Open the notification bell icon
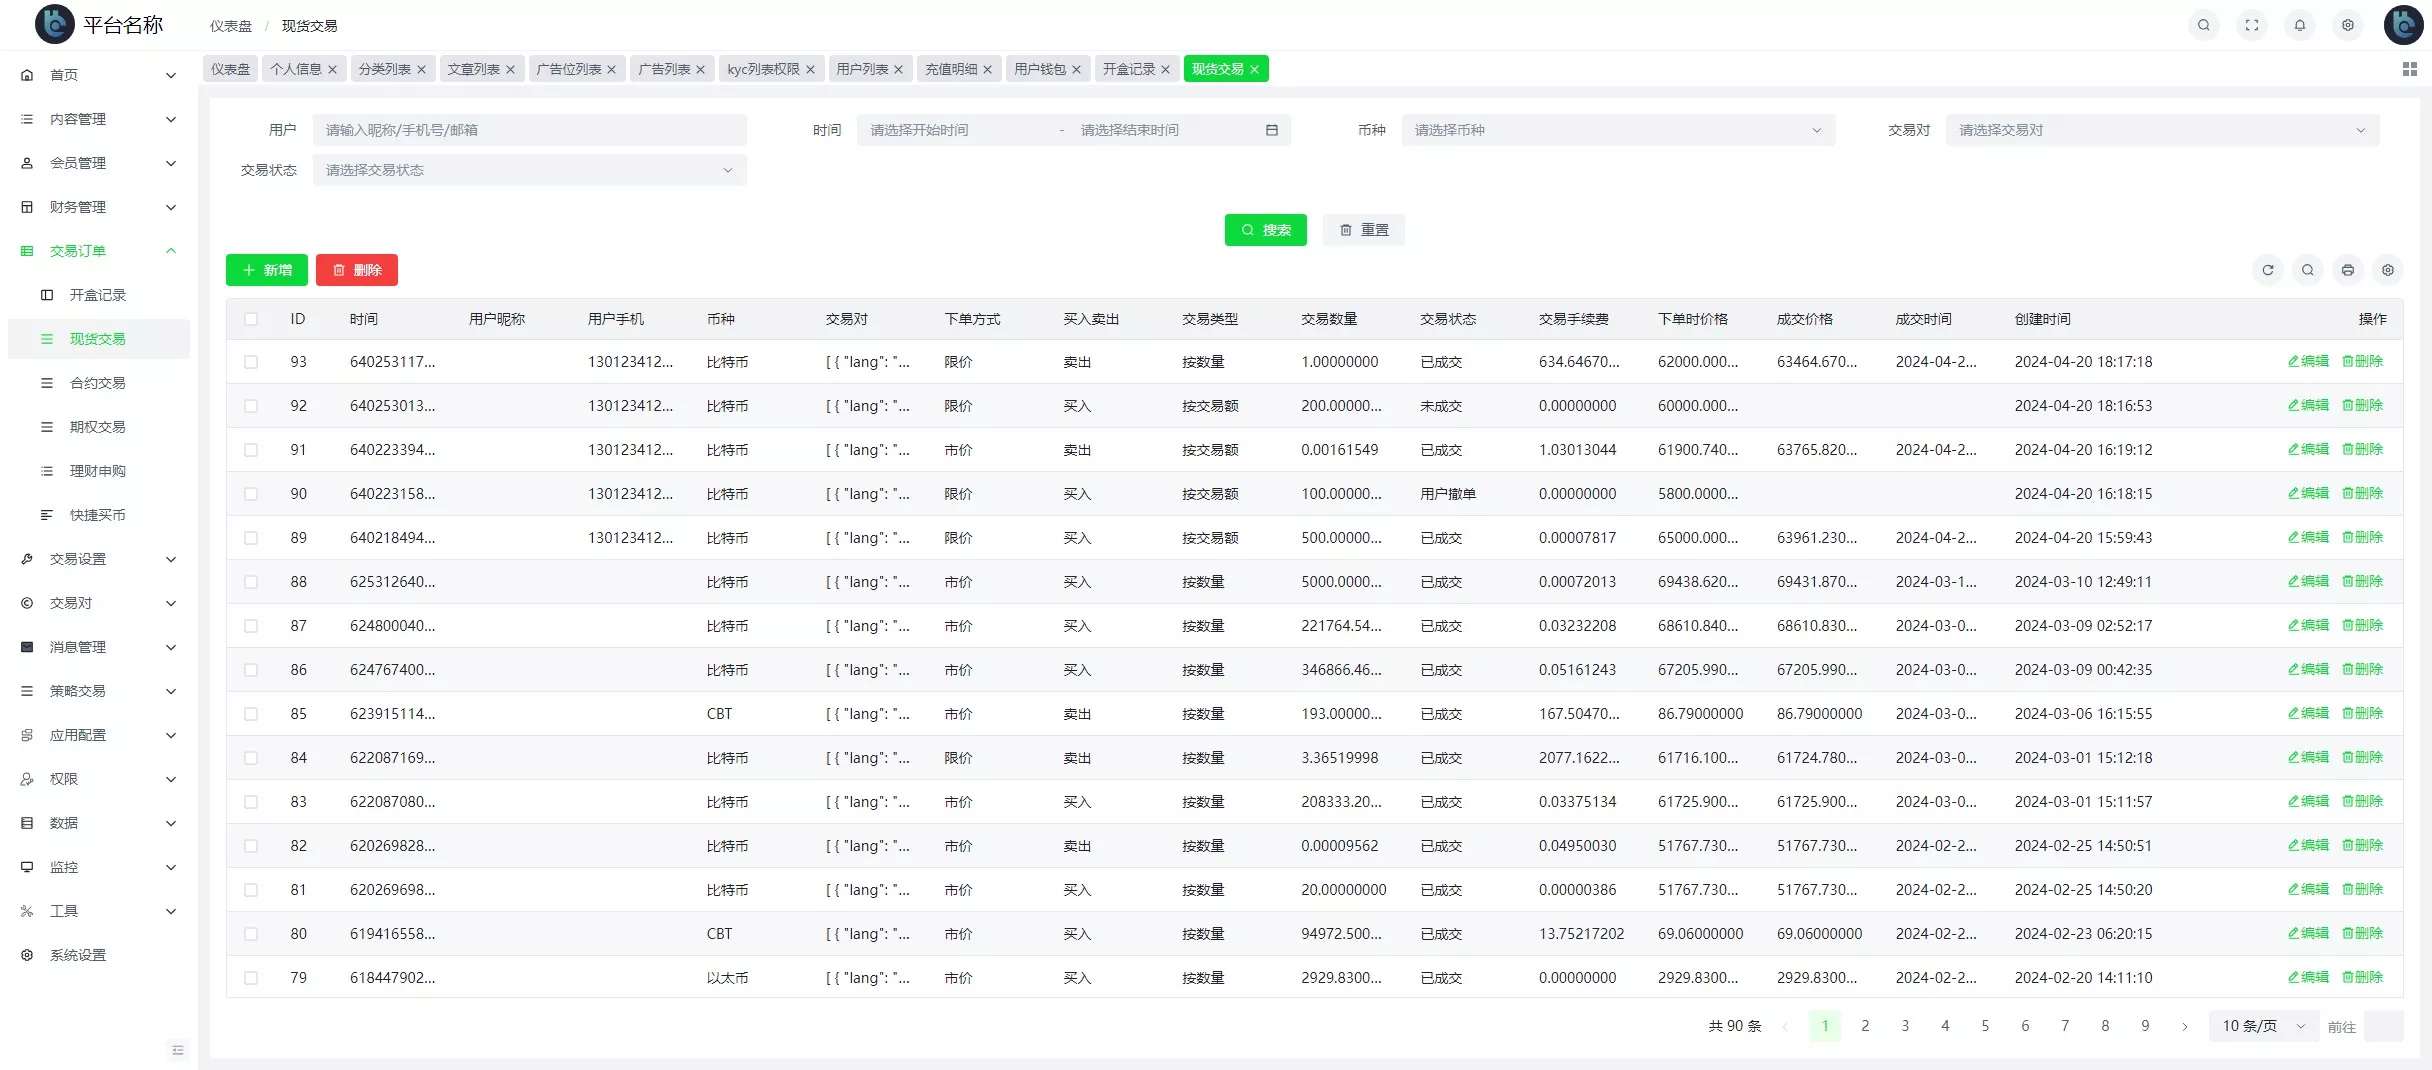 point(2299,25)
